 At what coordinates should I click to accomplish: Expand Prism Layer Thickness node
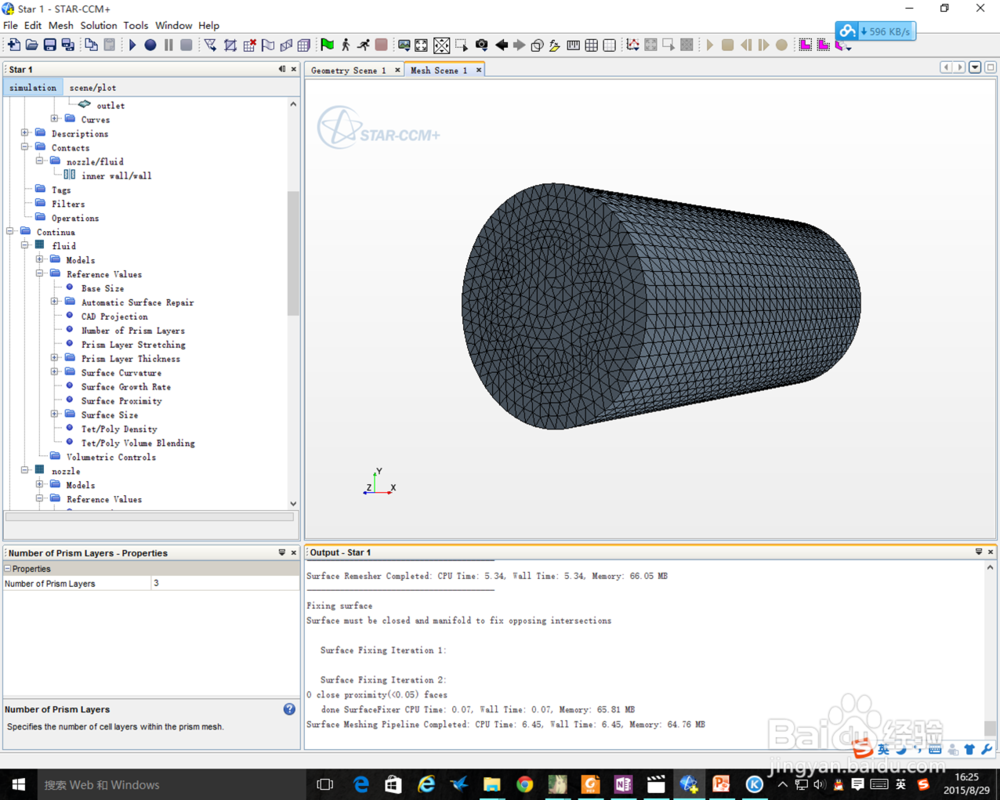(x=54, y=357)
